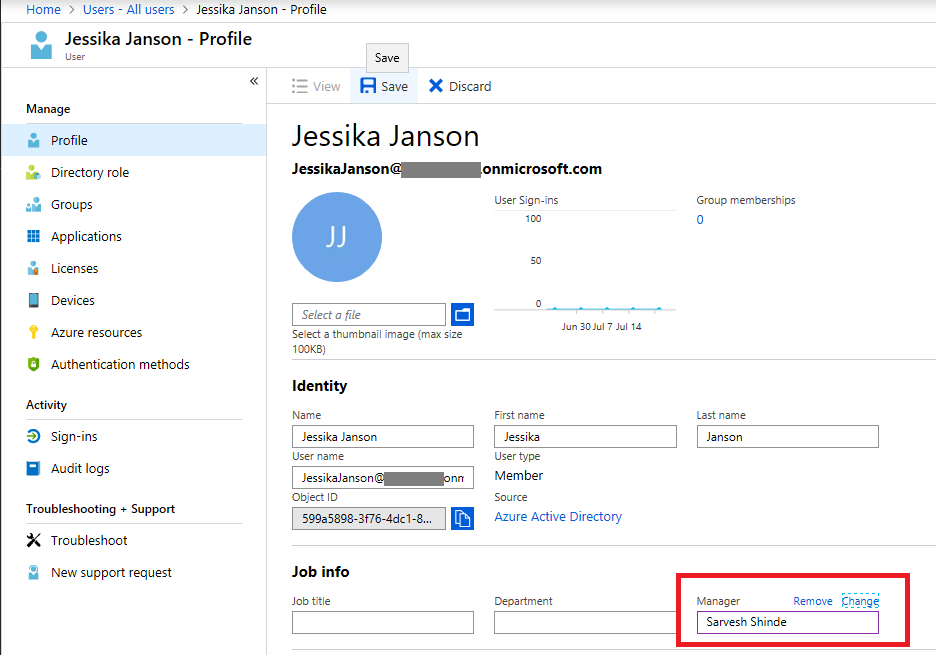Viewport: 936px width, 655px height.
Task: Collapse the Manage sidebar
Action: coord(255,83)
